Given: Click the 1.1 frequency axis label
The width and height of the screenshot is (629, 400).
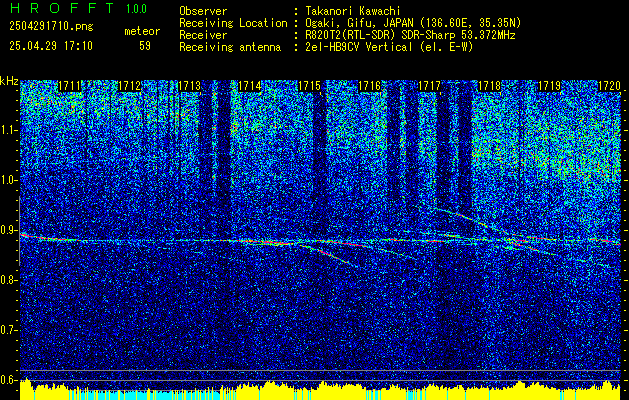Looking at the screenshot, I should [8, 130].
